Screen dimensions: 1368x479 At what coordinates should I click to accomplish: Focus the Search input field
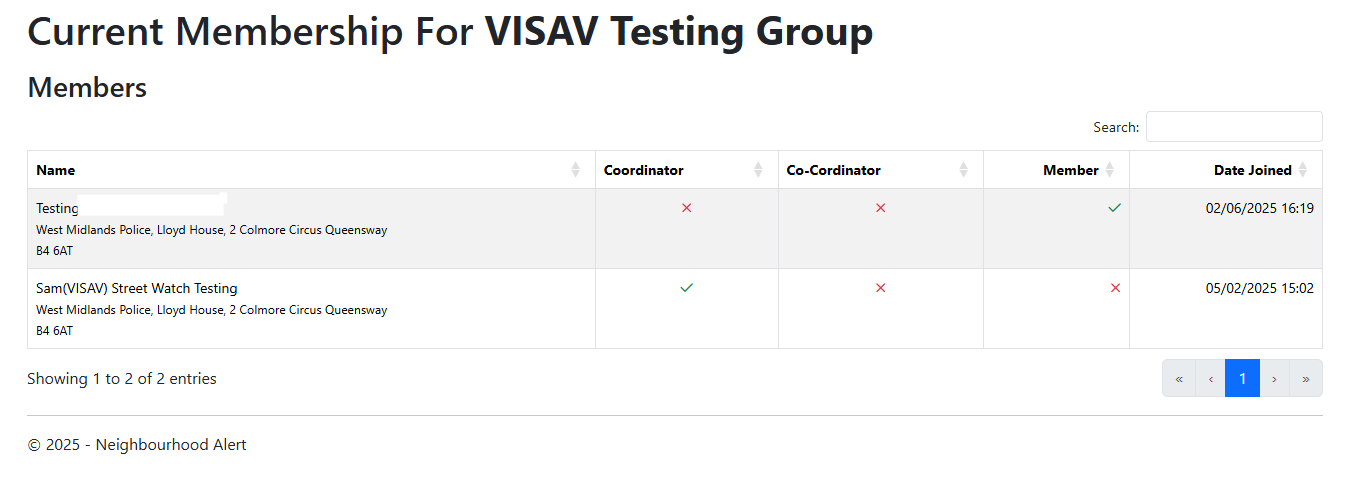coord(1234,127)
